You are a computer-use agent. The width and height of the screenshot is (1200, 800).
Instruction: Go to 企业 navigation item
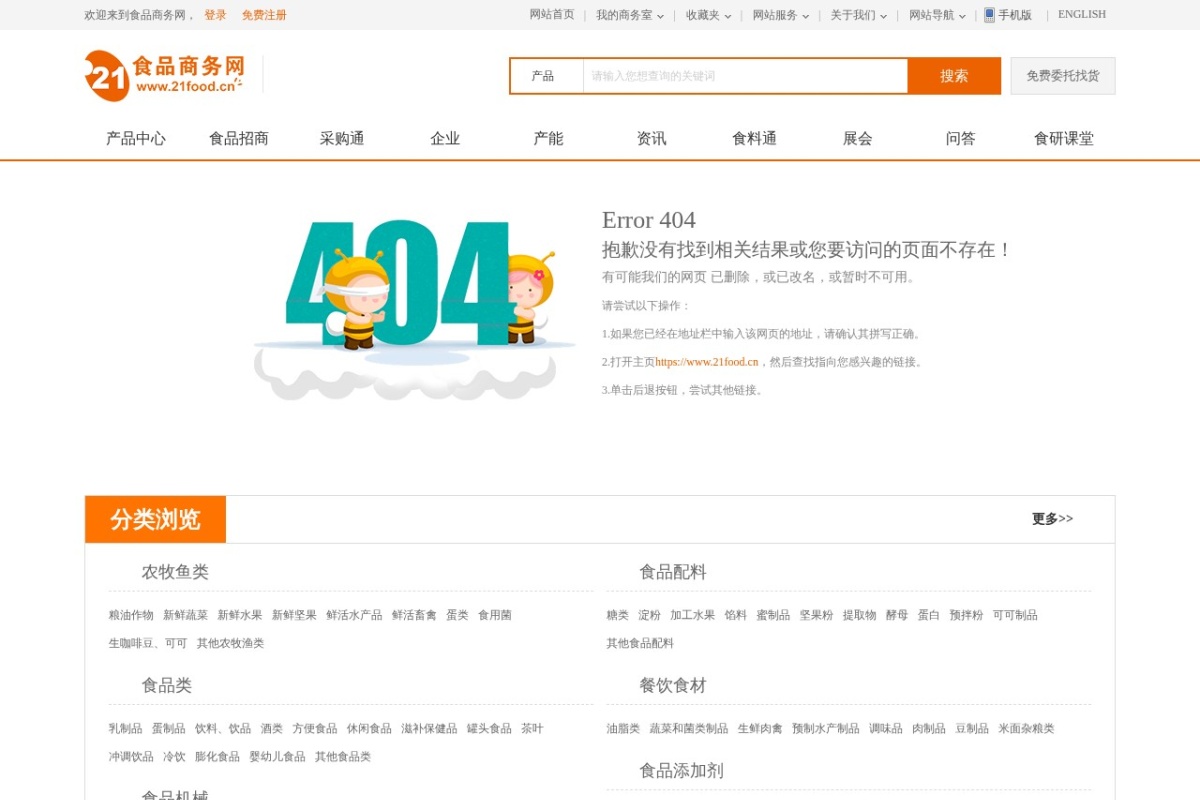point(445,139)
